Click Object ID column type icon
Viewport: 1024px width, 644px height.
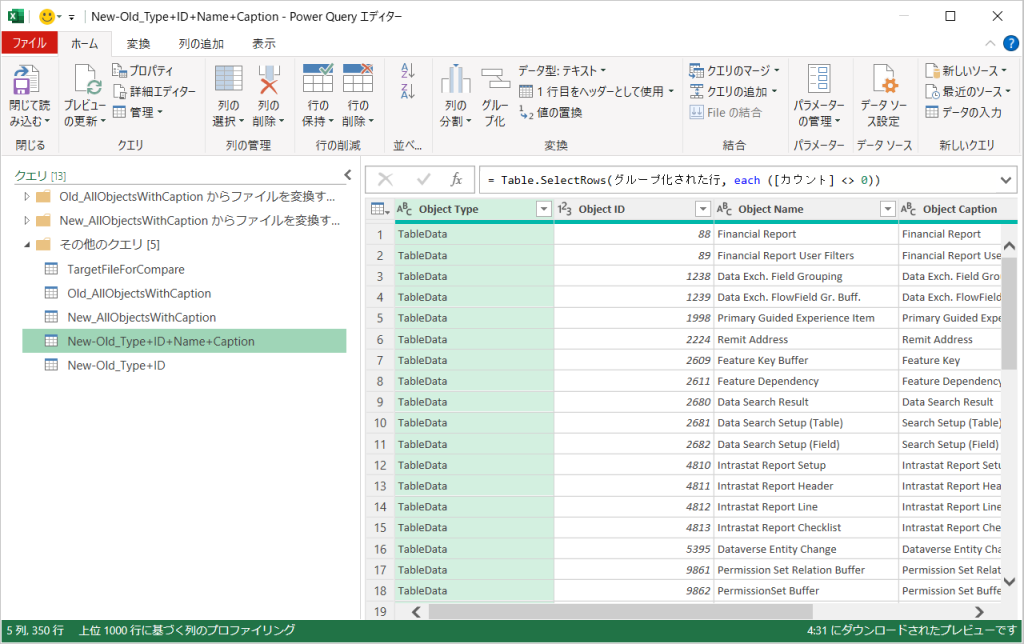point(565,209)
